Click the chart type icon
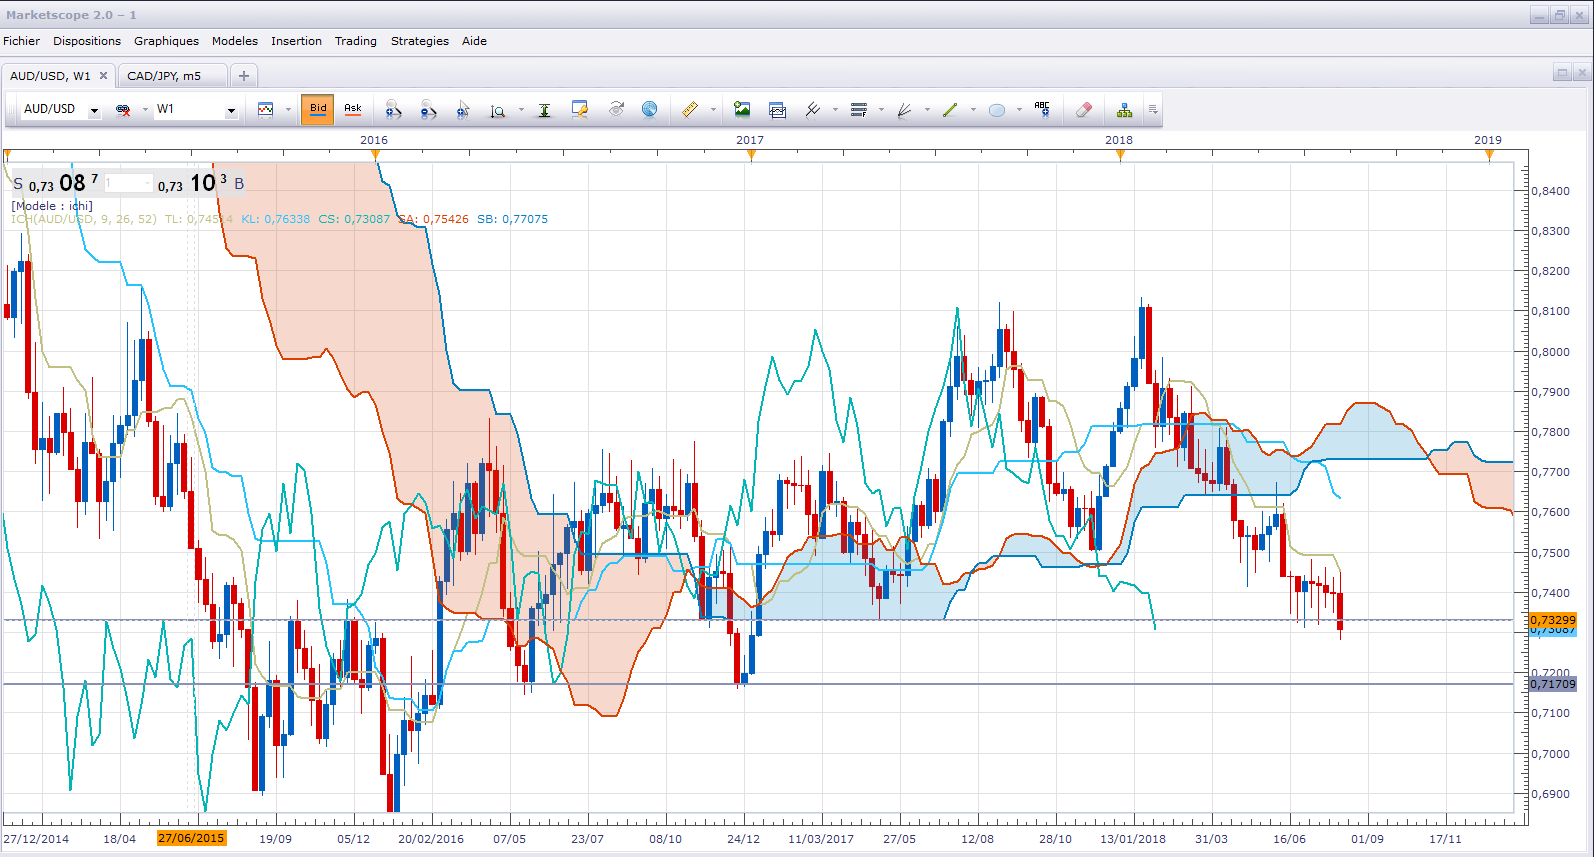1594x857 pixels. pyautogui.click(x=265, y=109)
